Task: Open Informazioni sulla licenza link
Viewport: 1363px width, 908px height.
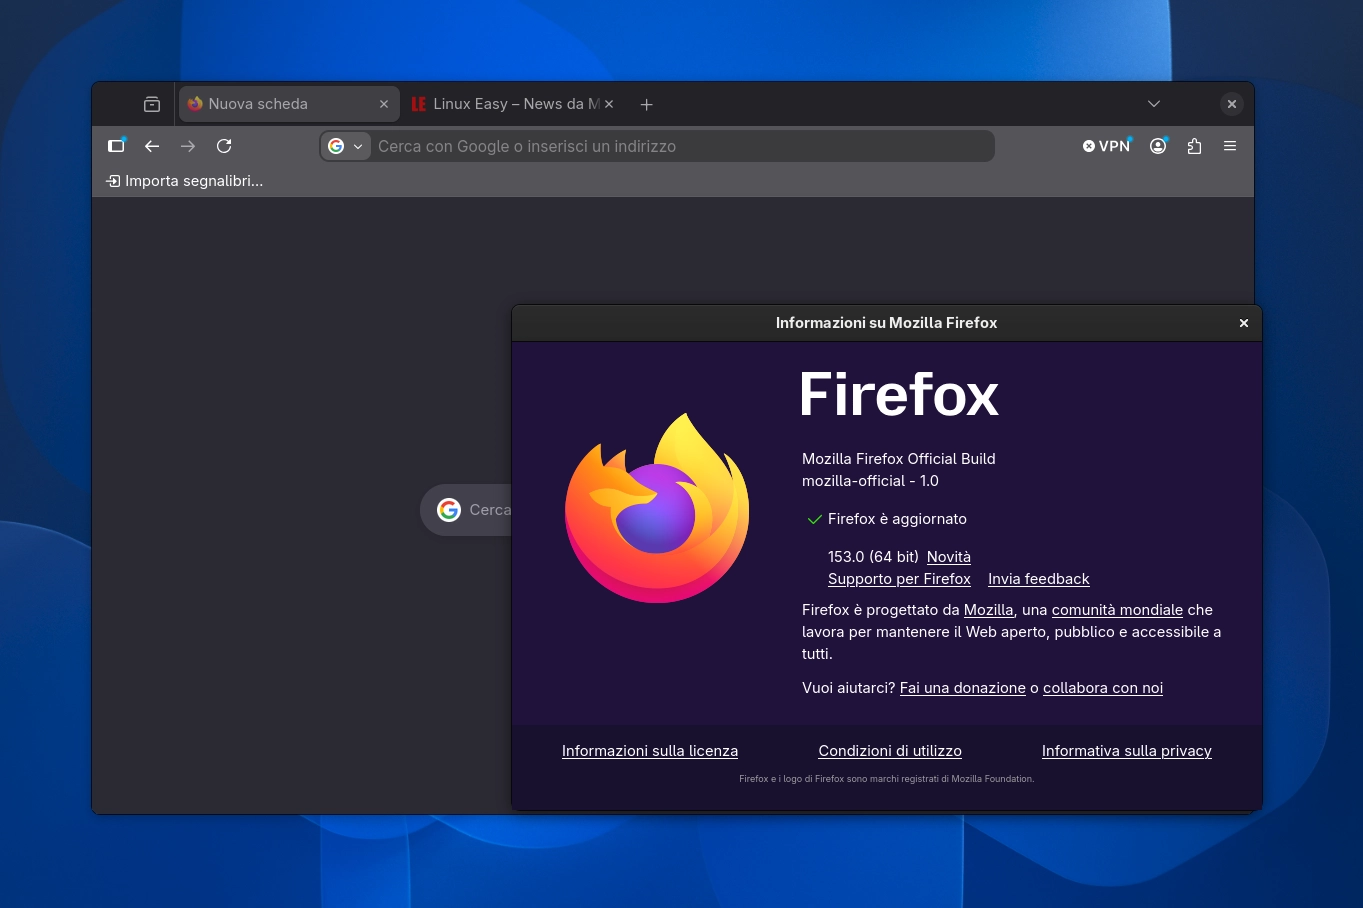Action: (x=650, y=751)
